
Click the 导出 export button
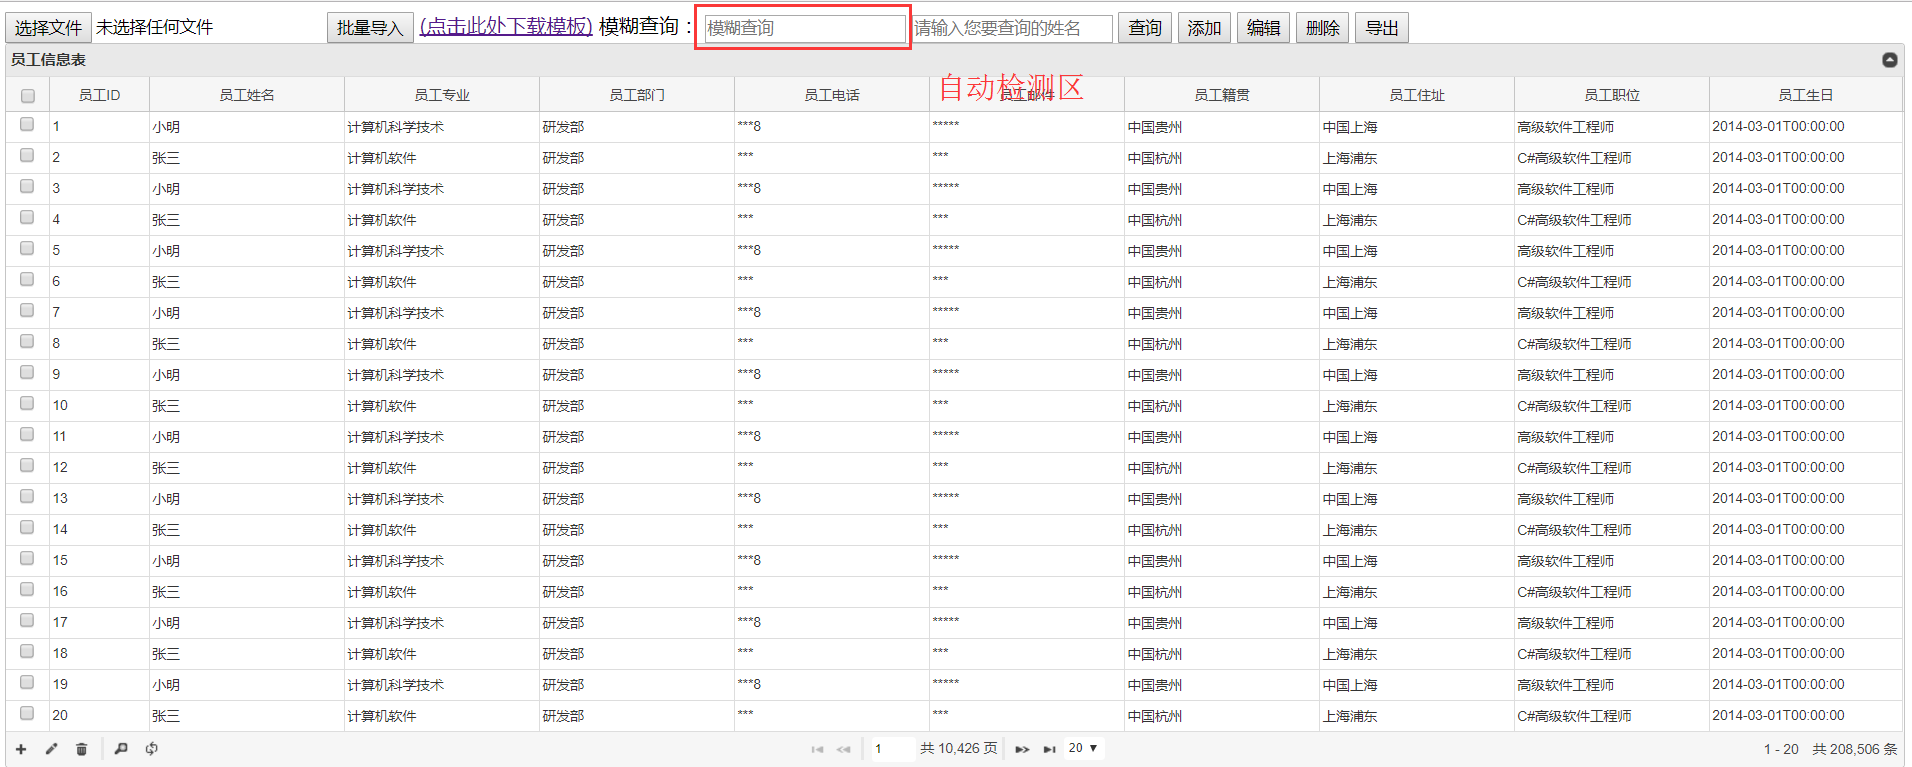click(x=1382, y=28)
